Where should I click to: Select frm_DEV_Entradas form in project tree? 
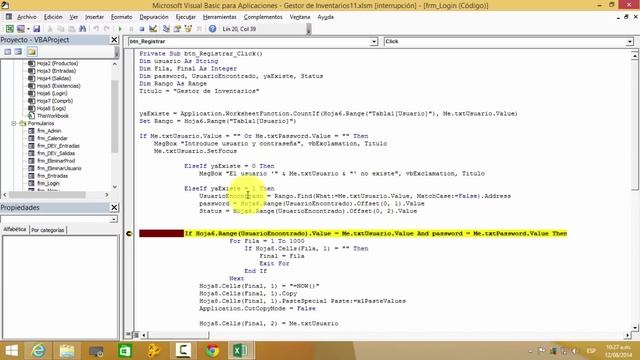pos(58,146)
